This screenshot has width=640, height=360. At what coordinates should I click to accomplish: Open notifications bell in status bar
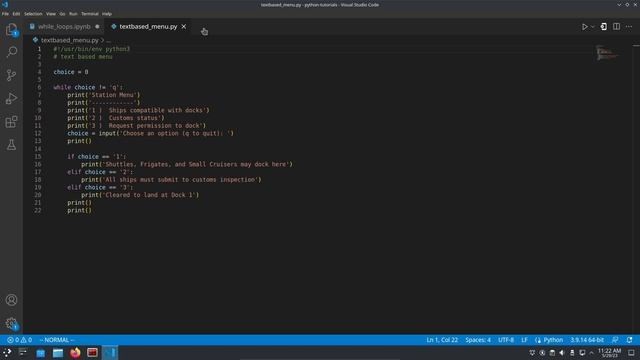629,340
